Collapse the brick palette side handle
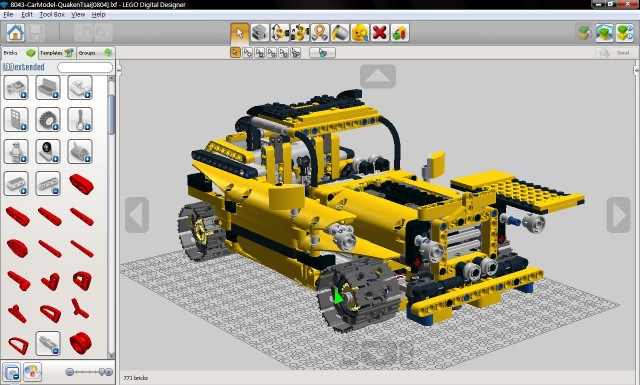Image resolution: width=640 pixels, height=385 pixels. [x=119, y=70]
